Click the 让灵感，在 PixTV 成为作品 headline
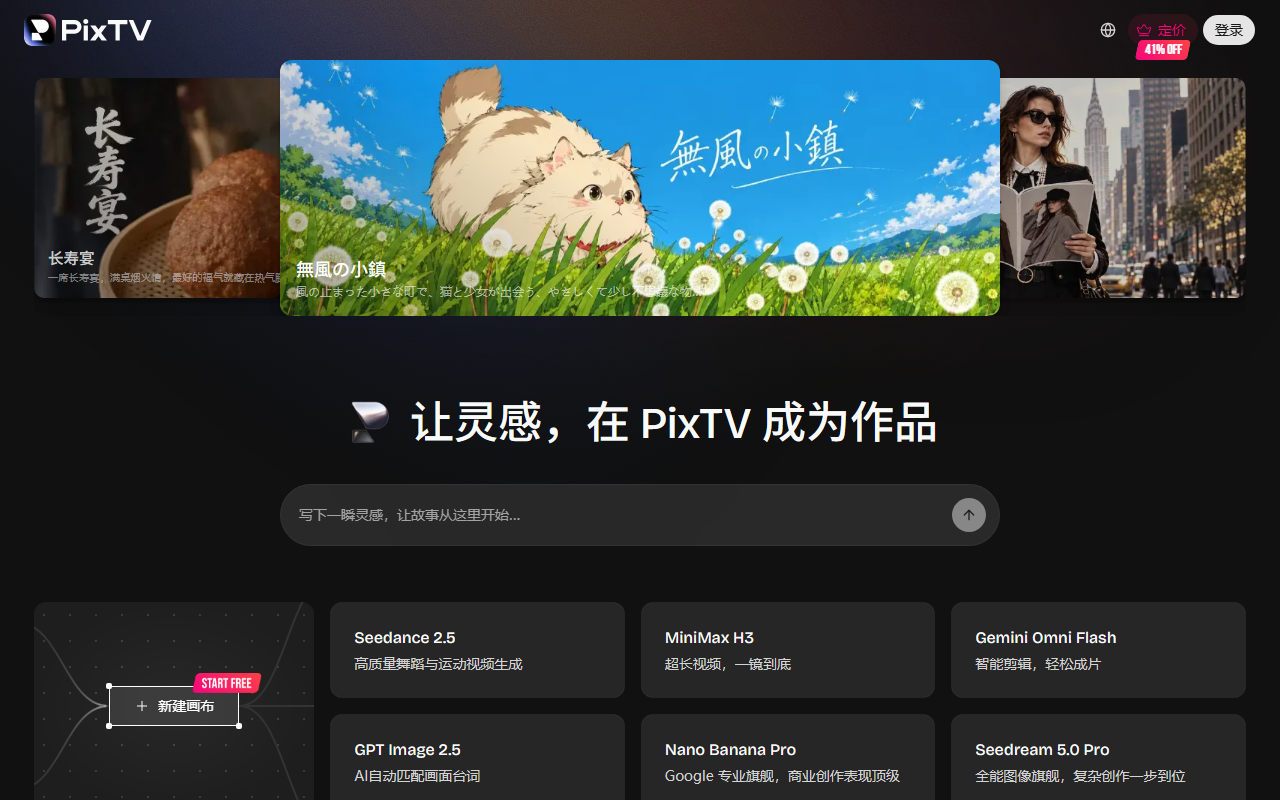1280x800 pixels. (674, 423)
